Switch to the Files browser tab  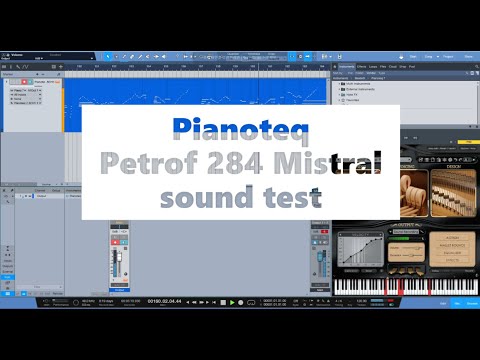(x=383, y=67)
